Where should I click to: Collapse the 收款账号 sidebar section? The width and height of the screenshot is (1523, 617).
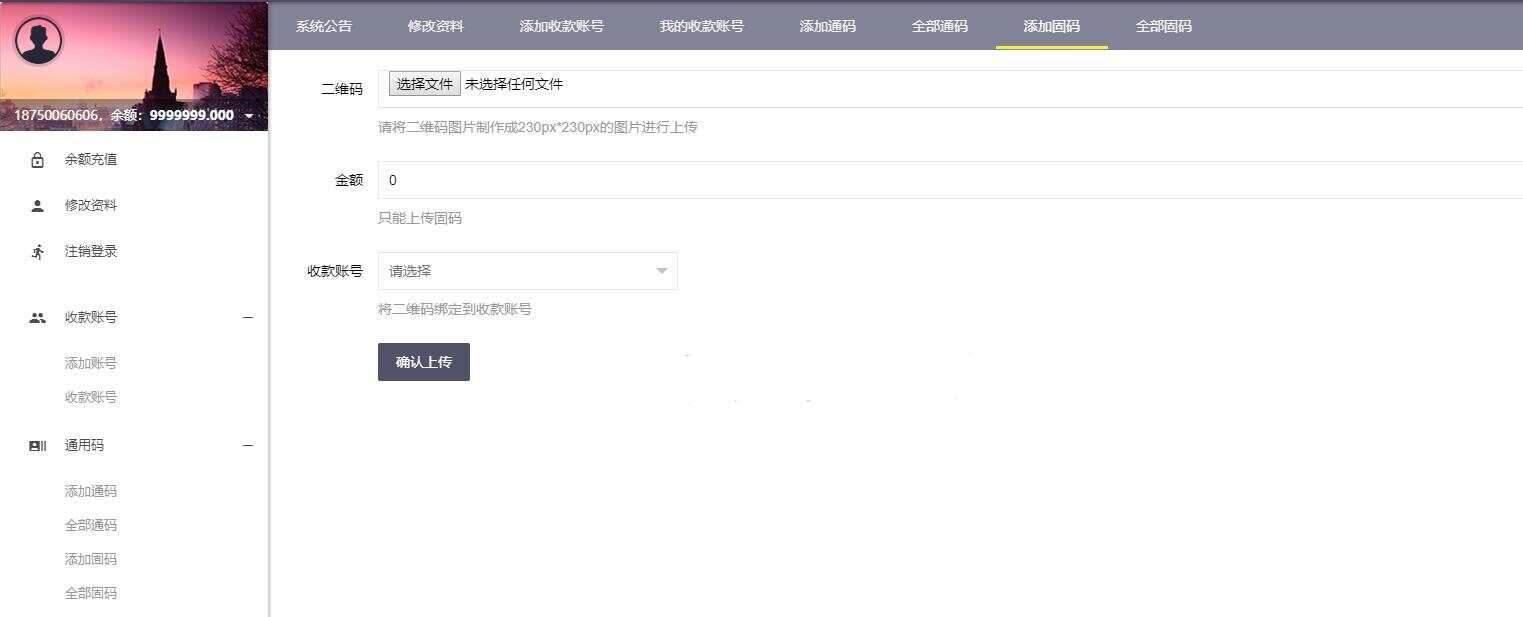coord(247,316)
